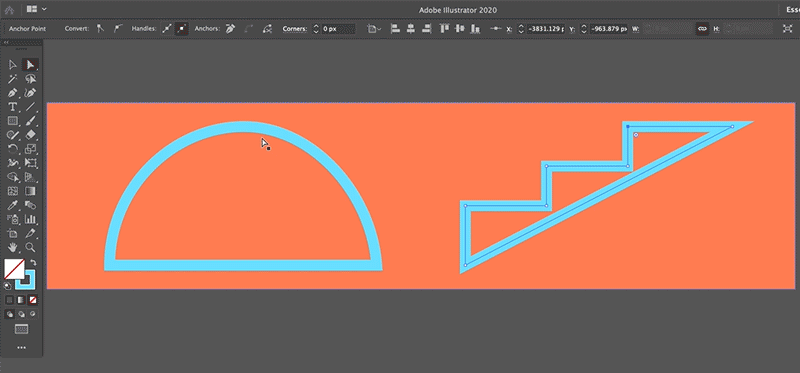Select the Selection tool (black arrow outline)
The image size is (800, 373).
(x=13, y=65)
